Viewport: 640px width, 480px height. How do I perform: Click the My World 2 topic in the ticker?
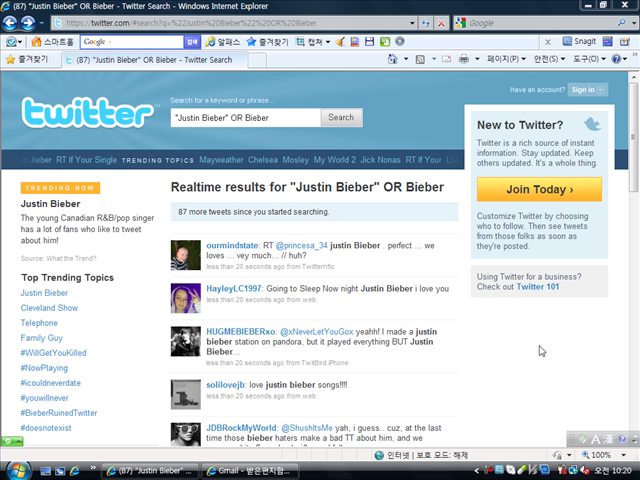pos(335,160)
